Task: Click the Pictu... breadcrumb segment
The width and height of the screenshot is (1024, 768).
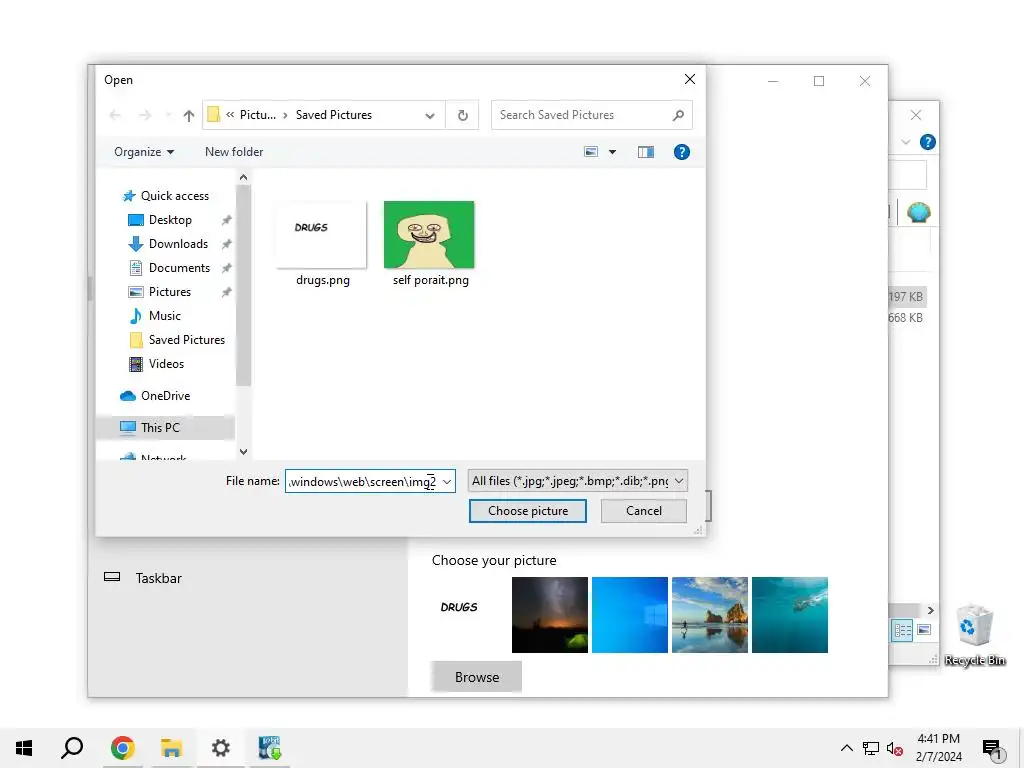Action: (258, 116)
